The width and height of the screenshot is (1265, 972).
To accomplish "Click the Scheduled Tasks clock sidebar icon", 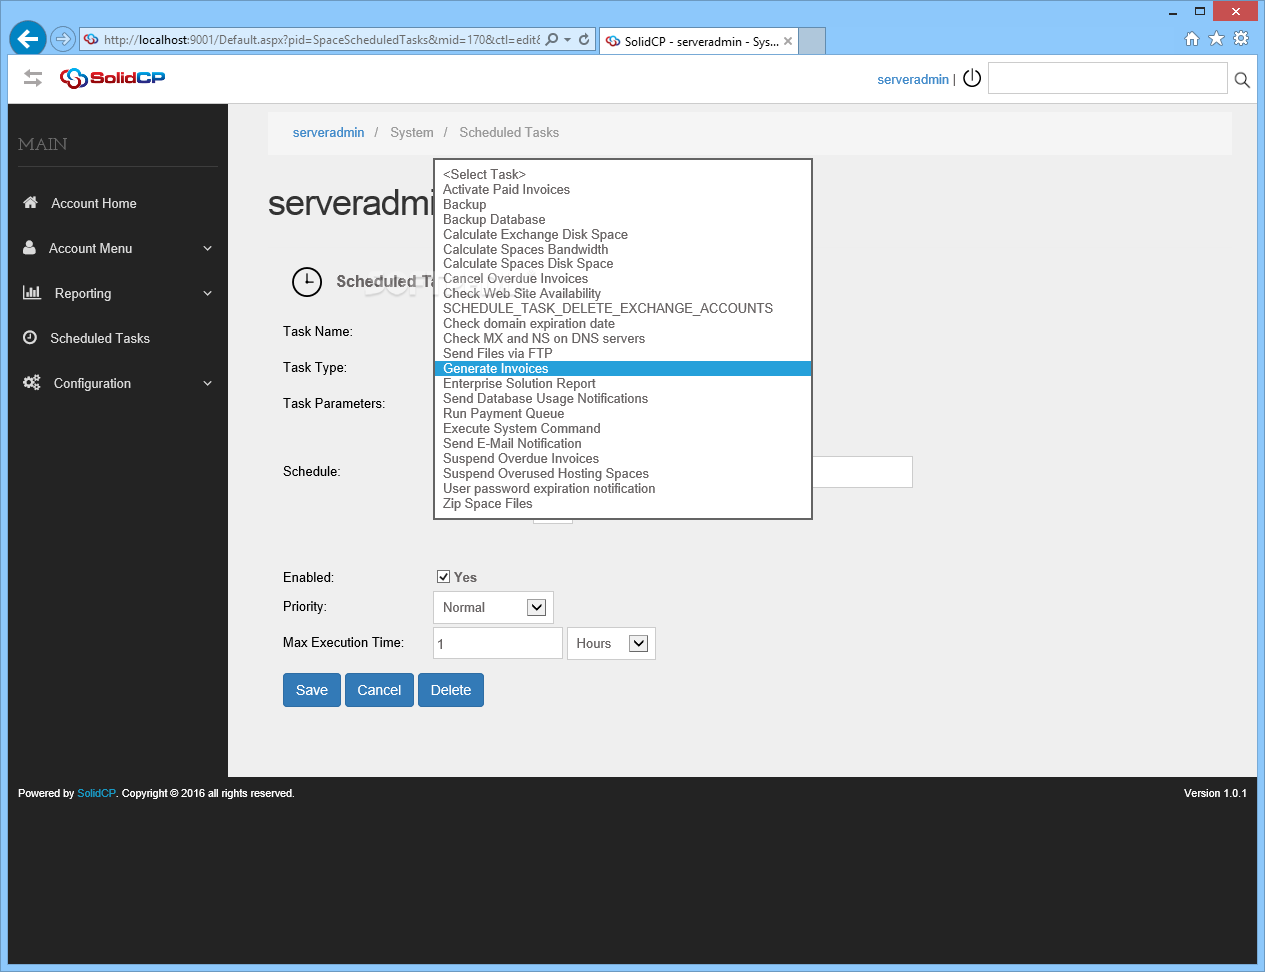I will click(x=30, y=337).
